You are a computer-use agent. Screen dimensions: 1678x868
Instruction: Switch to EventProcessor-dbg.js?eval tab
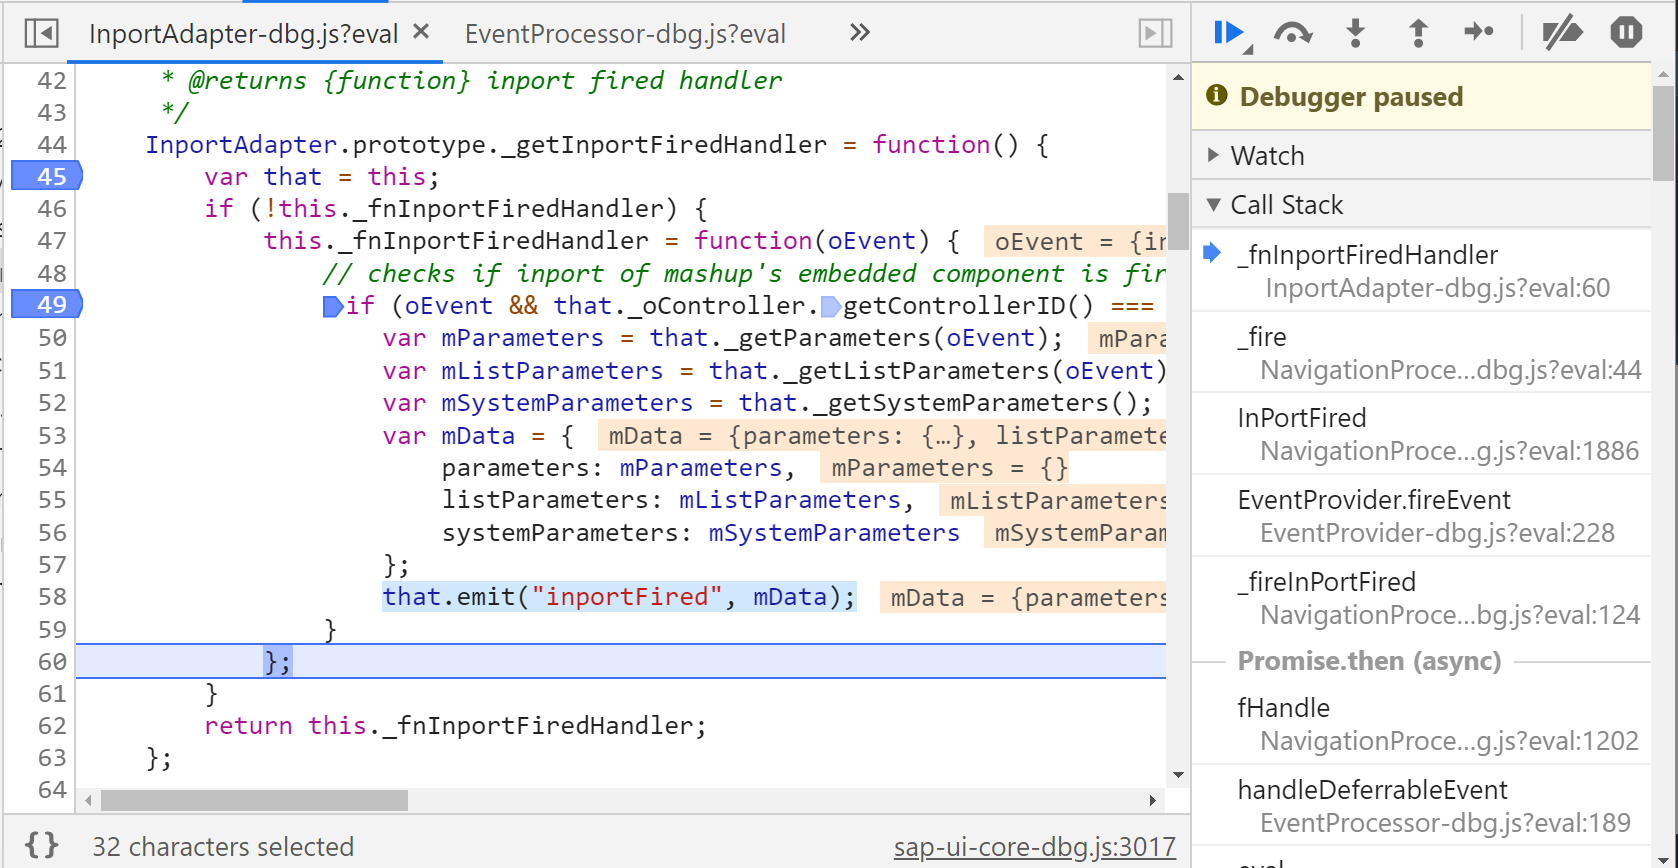click(625, 34)
